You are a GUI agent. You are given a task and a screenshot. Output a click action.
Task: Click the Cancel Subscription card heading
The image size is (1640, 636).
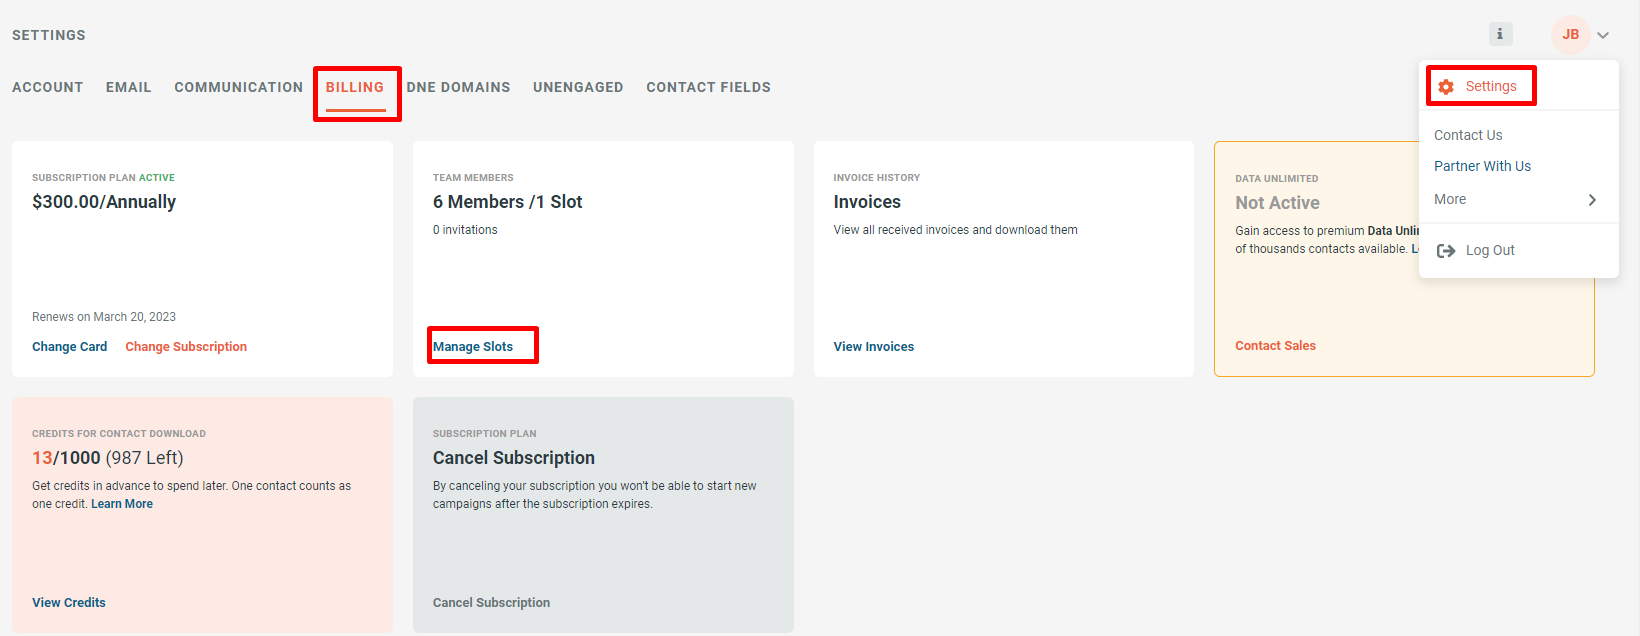coord(514,458)
